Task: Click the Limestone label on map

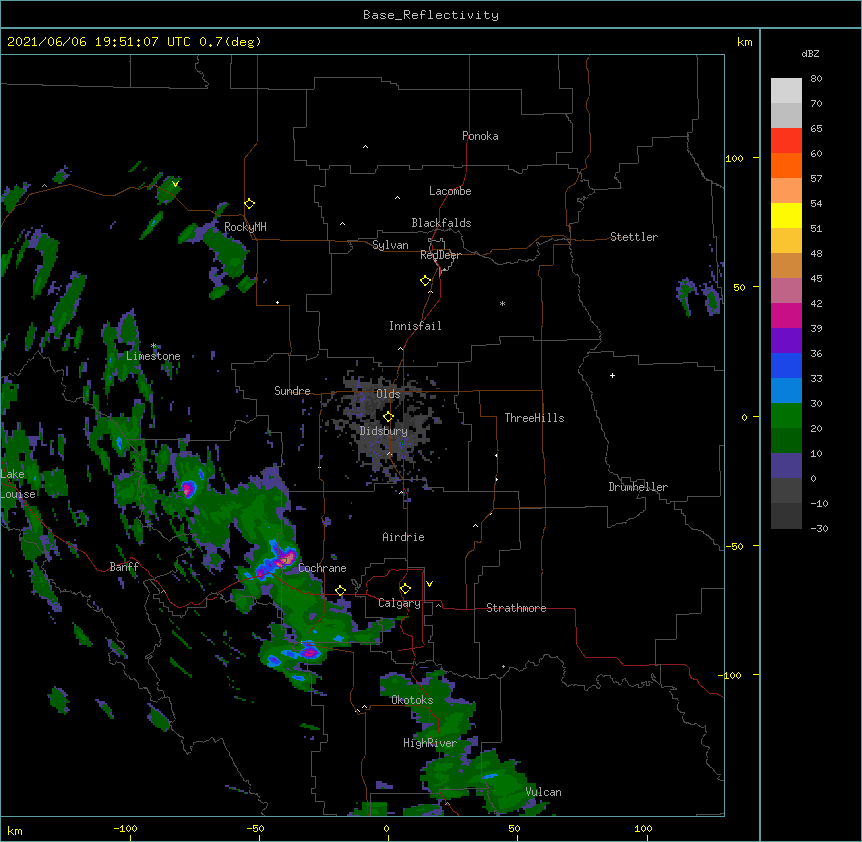Action: [x=153, y=356]
